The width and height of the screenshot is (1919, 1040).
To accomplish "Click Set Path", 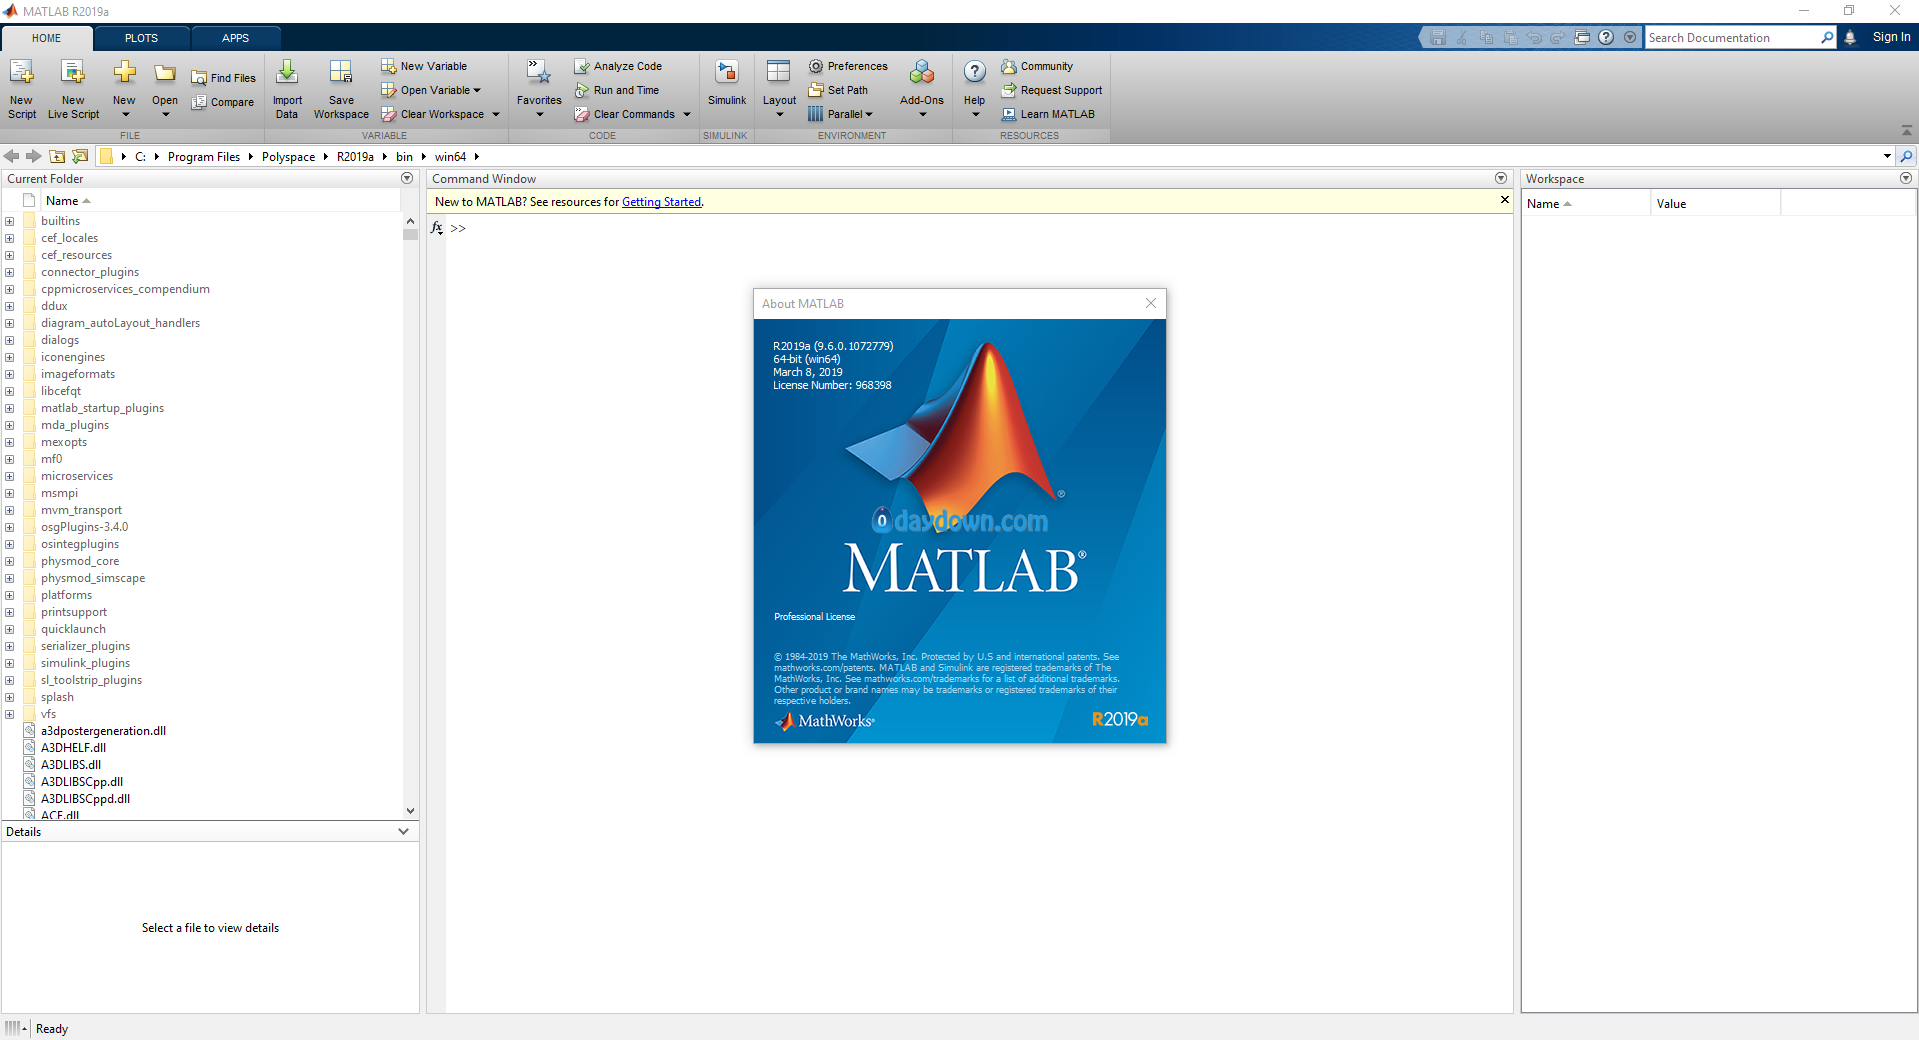I will click(x=838, y=90).
